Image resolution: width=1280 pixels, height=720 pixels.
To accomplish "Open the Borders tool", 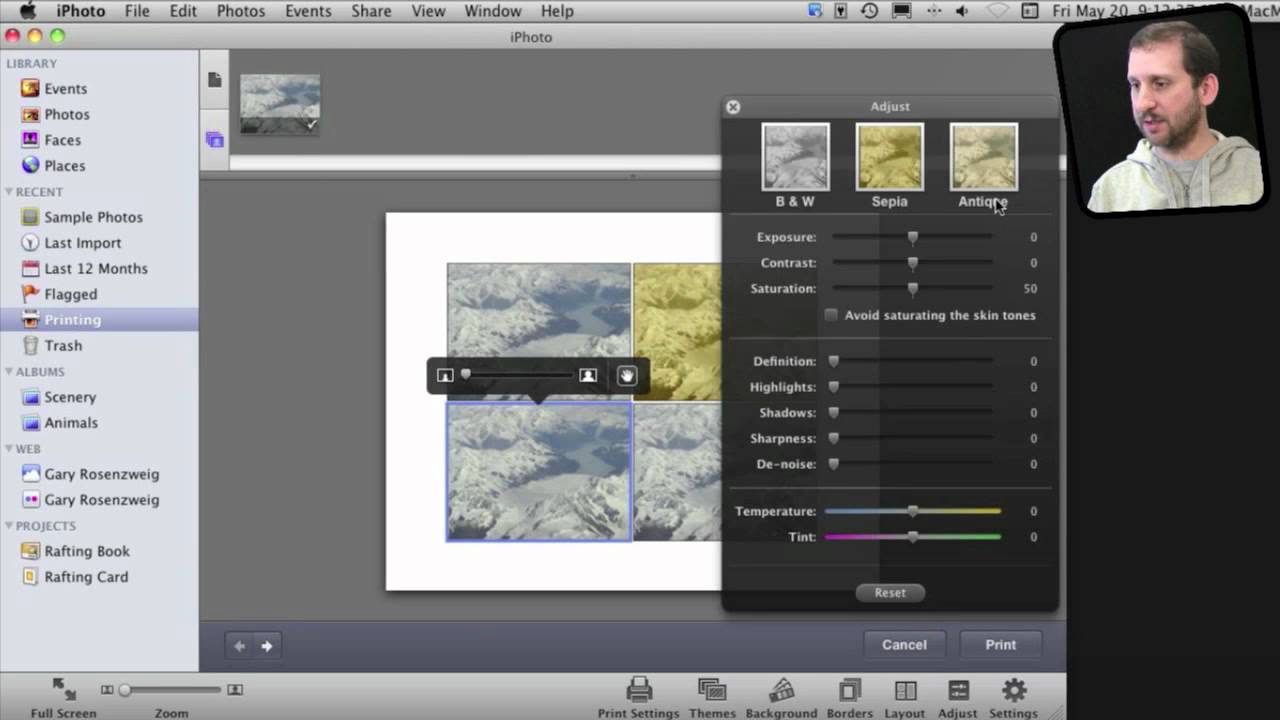I will click(x=849, y=697).
